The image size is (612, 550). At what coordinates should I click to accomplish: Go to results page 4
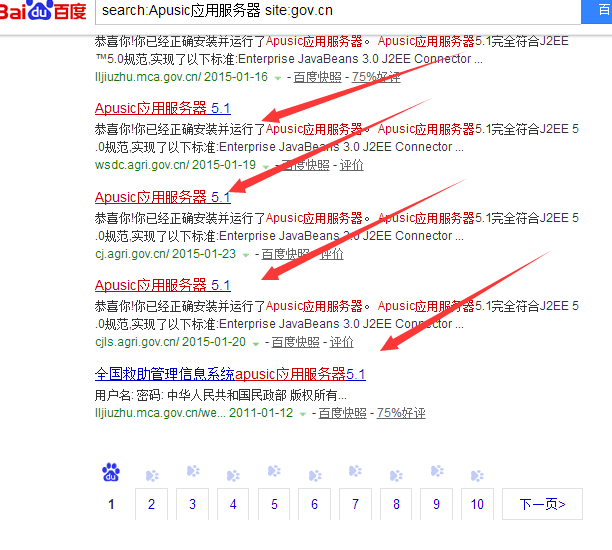click(233, 504)
